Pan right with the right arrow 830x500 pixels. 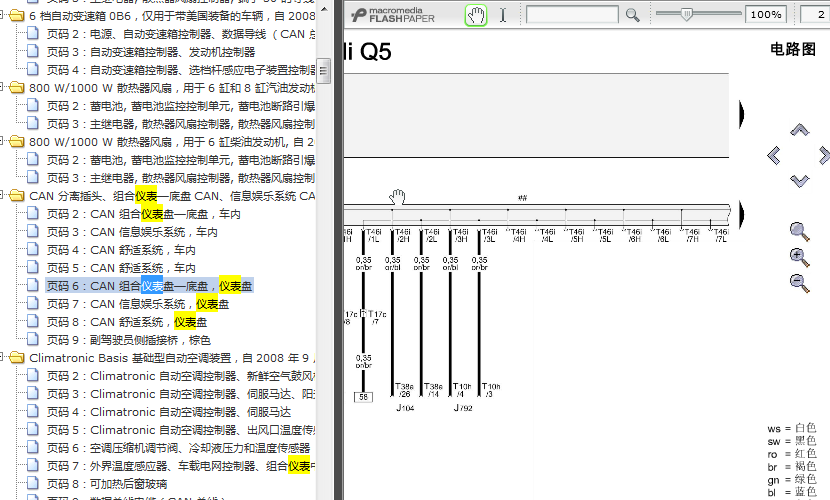(x=824, y=156)
